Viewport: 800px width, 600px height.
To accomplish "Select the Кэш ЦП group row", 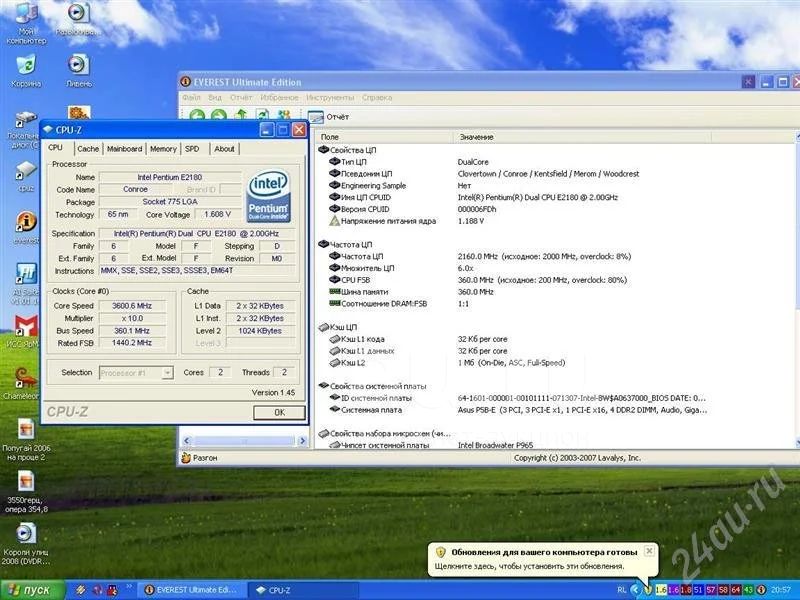I will click(x=337, y=327).
